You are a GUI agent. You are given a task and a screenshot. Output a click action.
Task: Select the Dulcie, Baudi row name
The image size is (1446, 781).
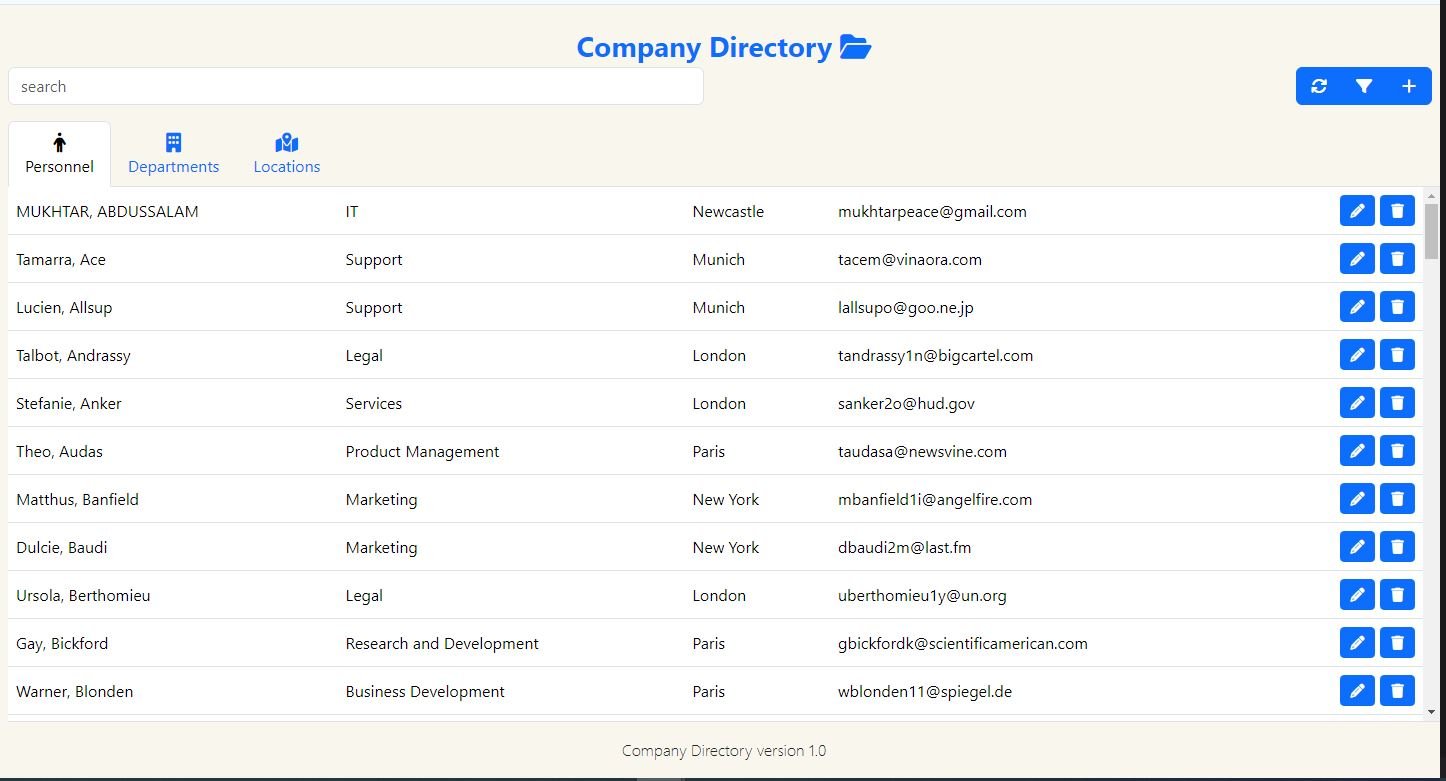tap(62, 547)
